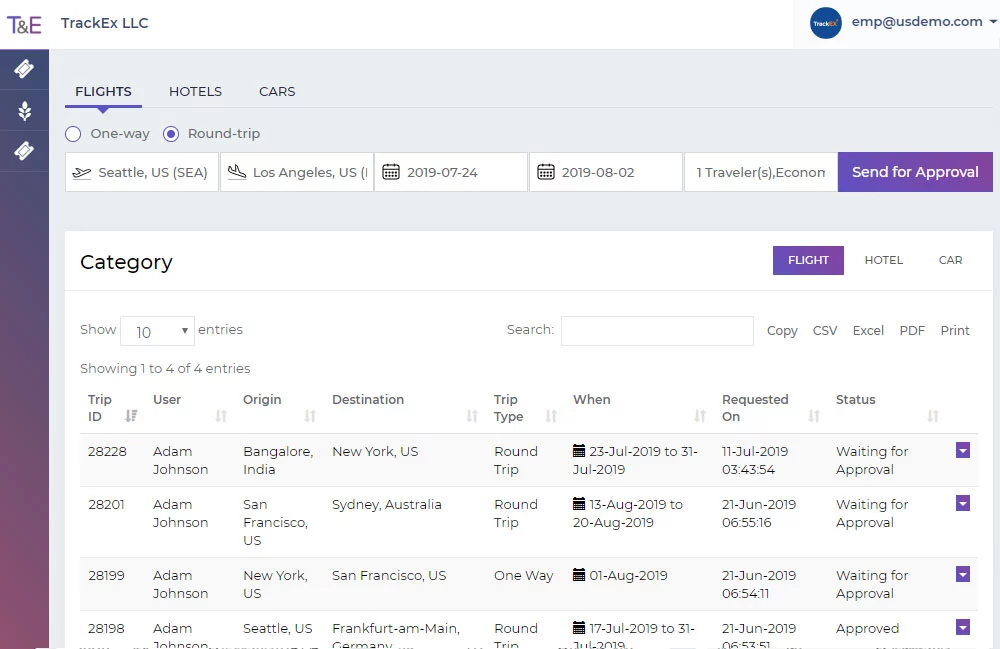The image size is (1000, 649).
Task: Sort table by User column
Action: pos(221,416)
